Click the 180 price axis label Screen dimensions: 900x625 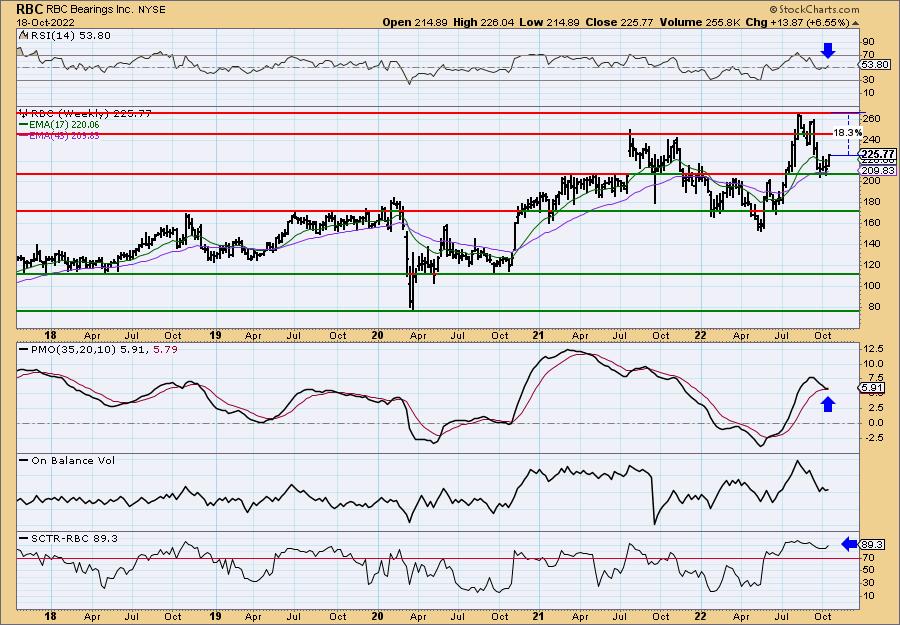coord(871,201)
